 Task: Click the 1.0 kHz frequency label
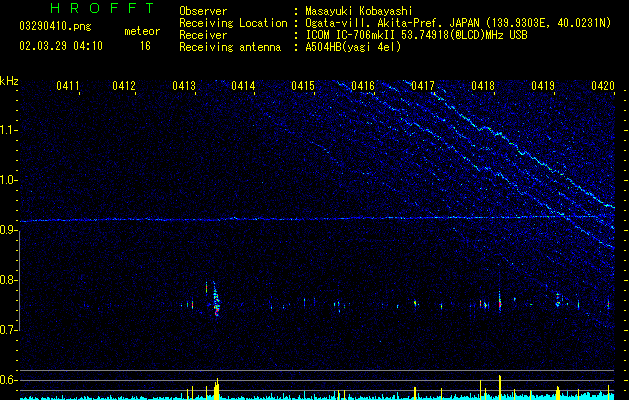point(8,180)
